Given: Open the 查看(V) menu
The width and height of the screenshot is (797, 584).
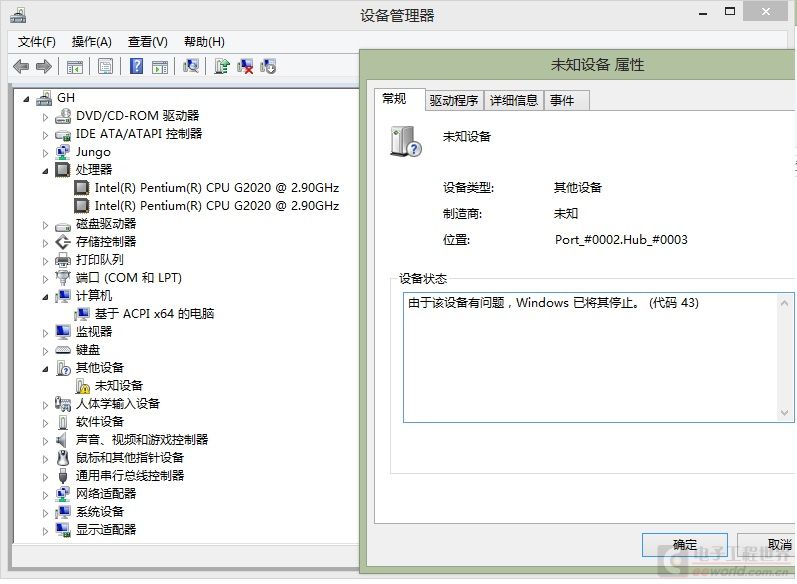Looking at the screenshot, I should pyautogui.click(x=147, y=42).
